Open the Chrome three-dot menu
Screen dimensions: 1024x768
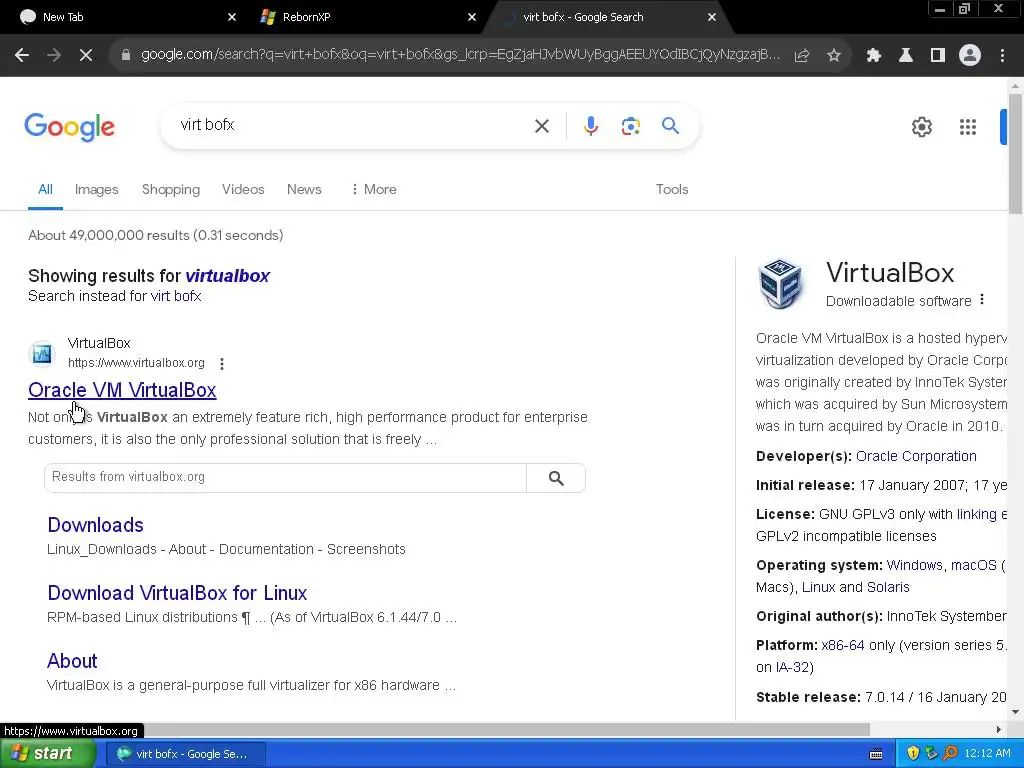[1002, 56]
